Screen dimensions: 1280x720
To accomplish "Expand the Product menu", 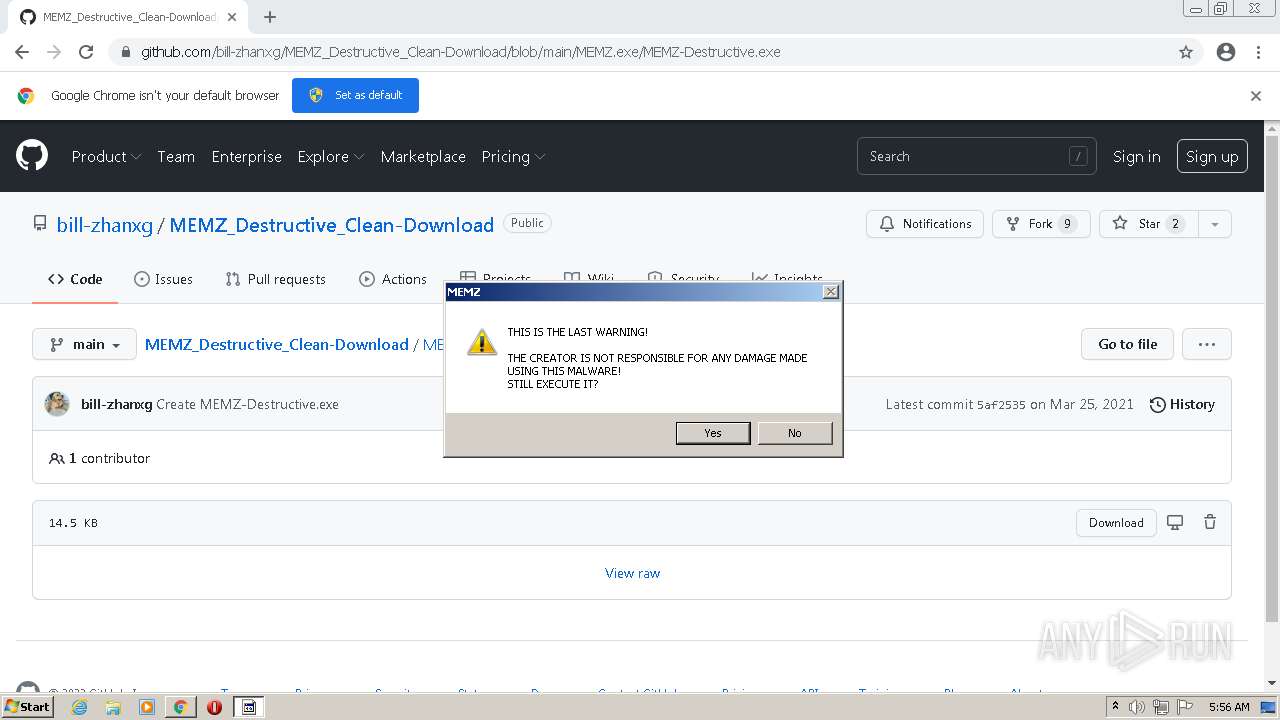I will (106, 157).
